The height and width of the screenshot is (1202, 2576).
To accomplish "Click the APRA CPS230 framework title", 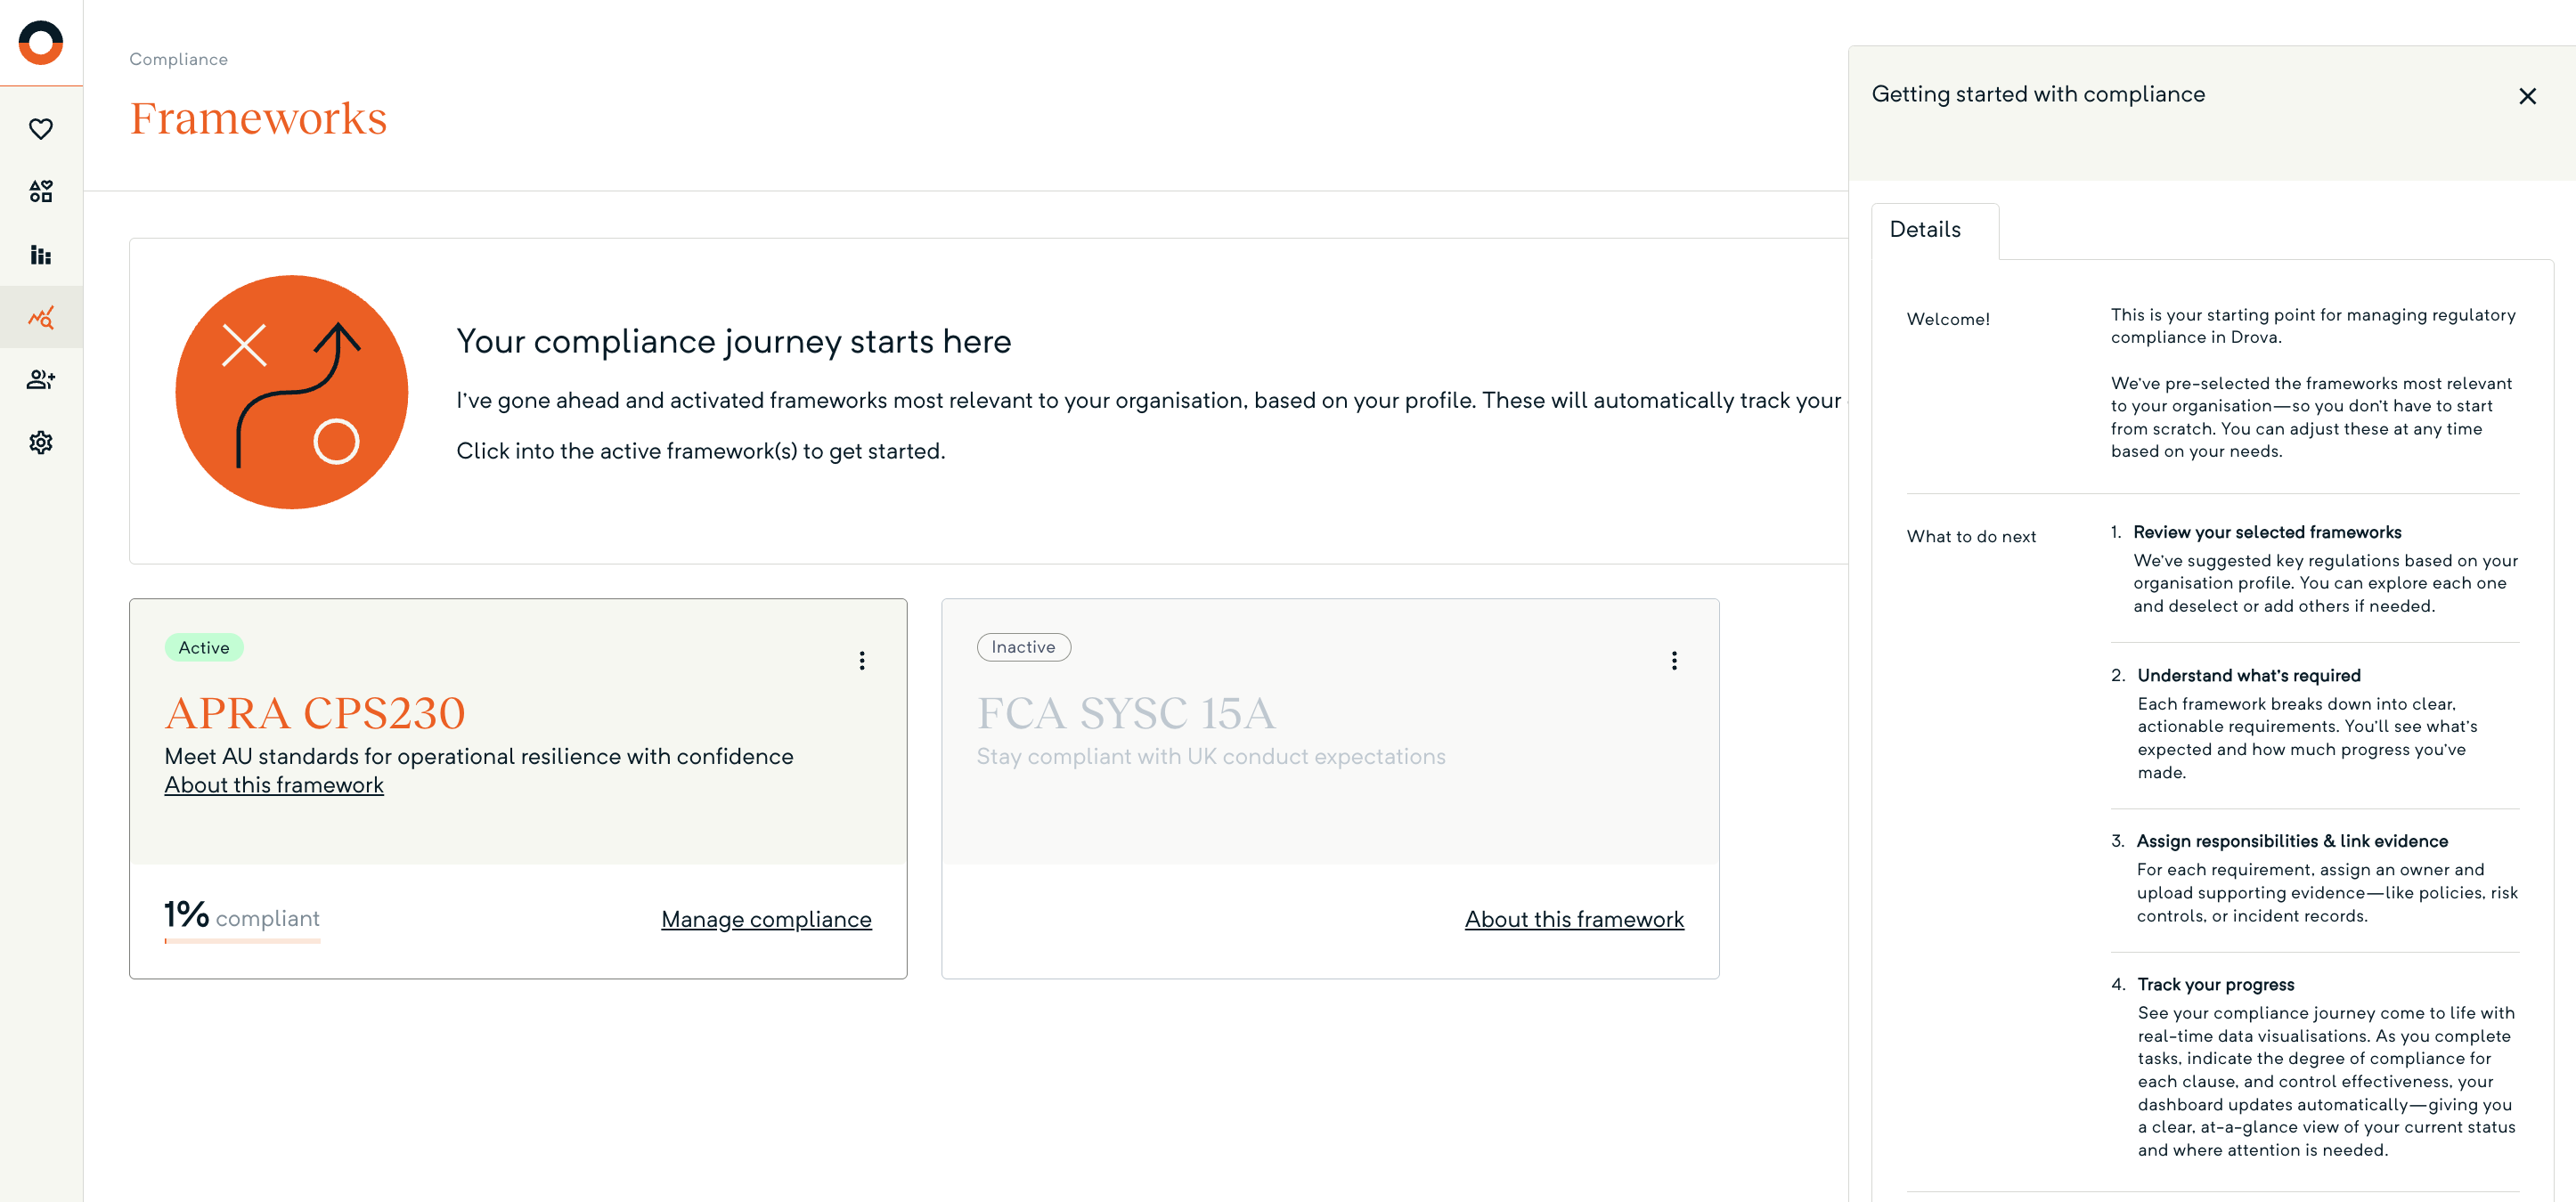I will point(315,713).
